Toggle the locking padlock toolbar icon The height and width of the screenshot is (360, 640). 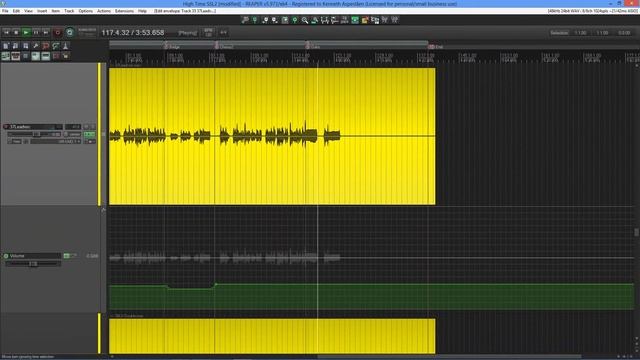pos(65,56)
